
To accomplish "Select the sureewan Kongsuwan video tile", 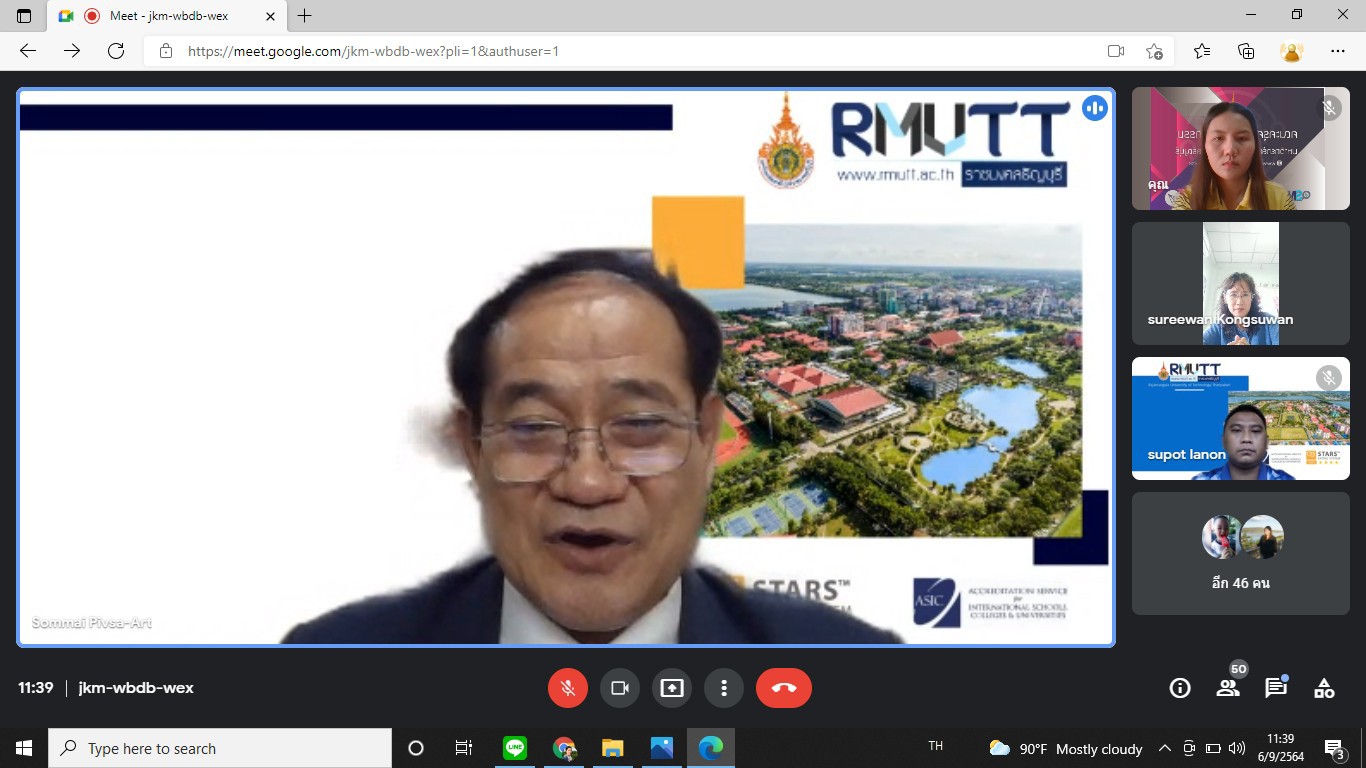I will click(x=1240, y=284).
